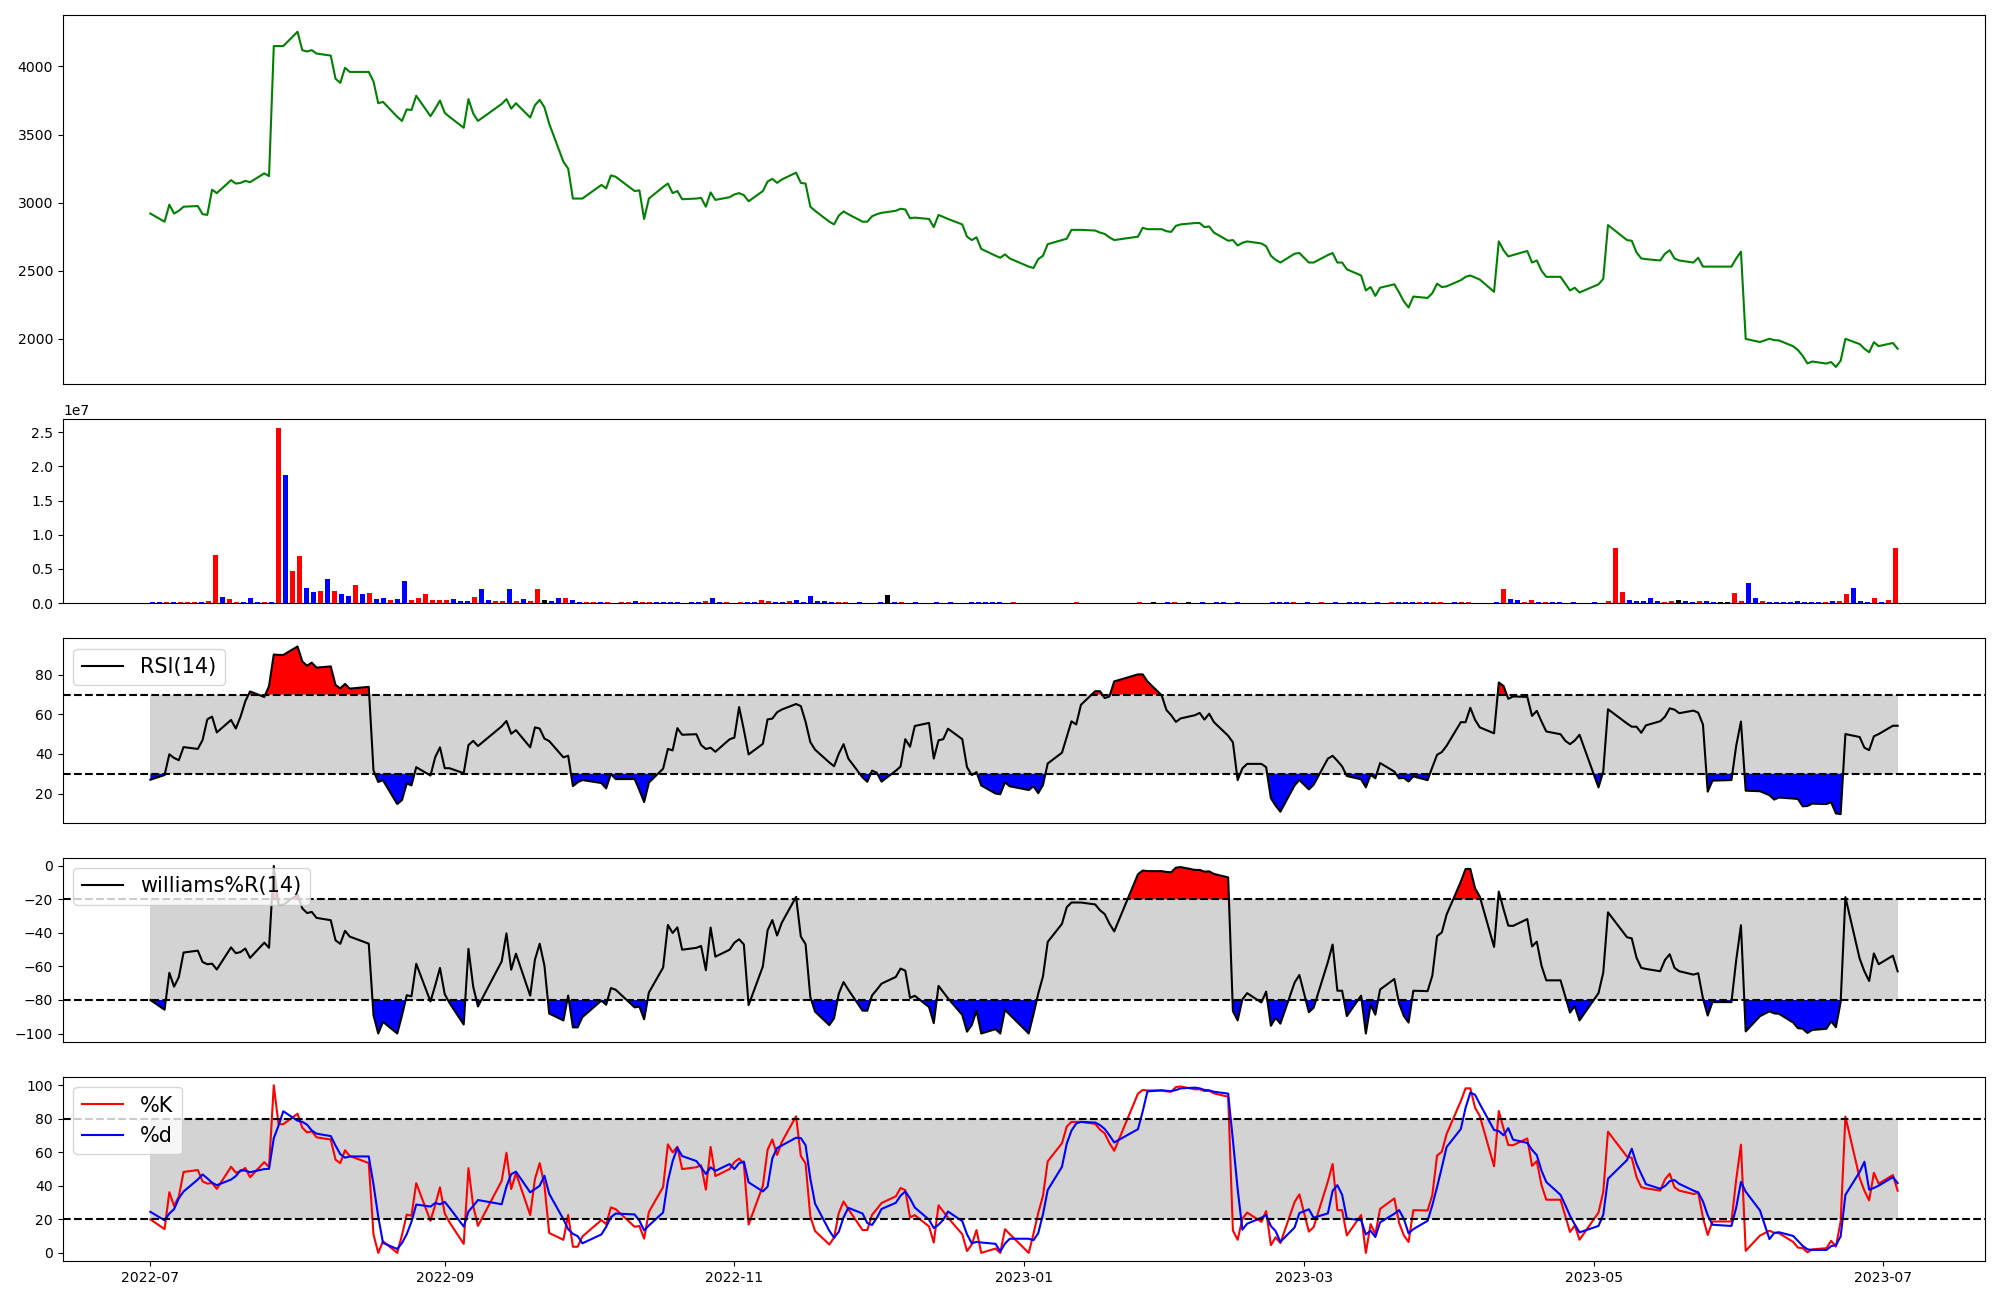Click the 2023-05 x-axis date label

tap(1594, 1277)
